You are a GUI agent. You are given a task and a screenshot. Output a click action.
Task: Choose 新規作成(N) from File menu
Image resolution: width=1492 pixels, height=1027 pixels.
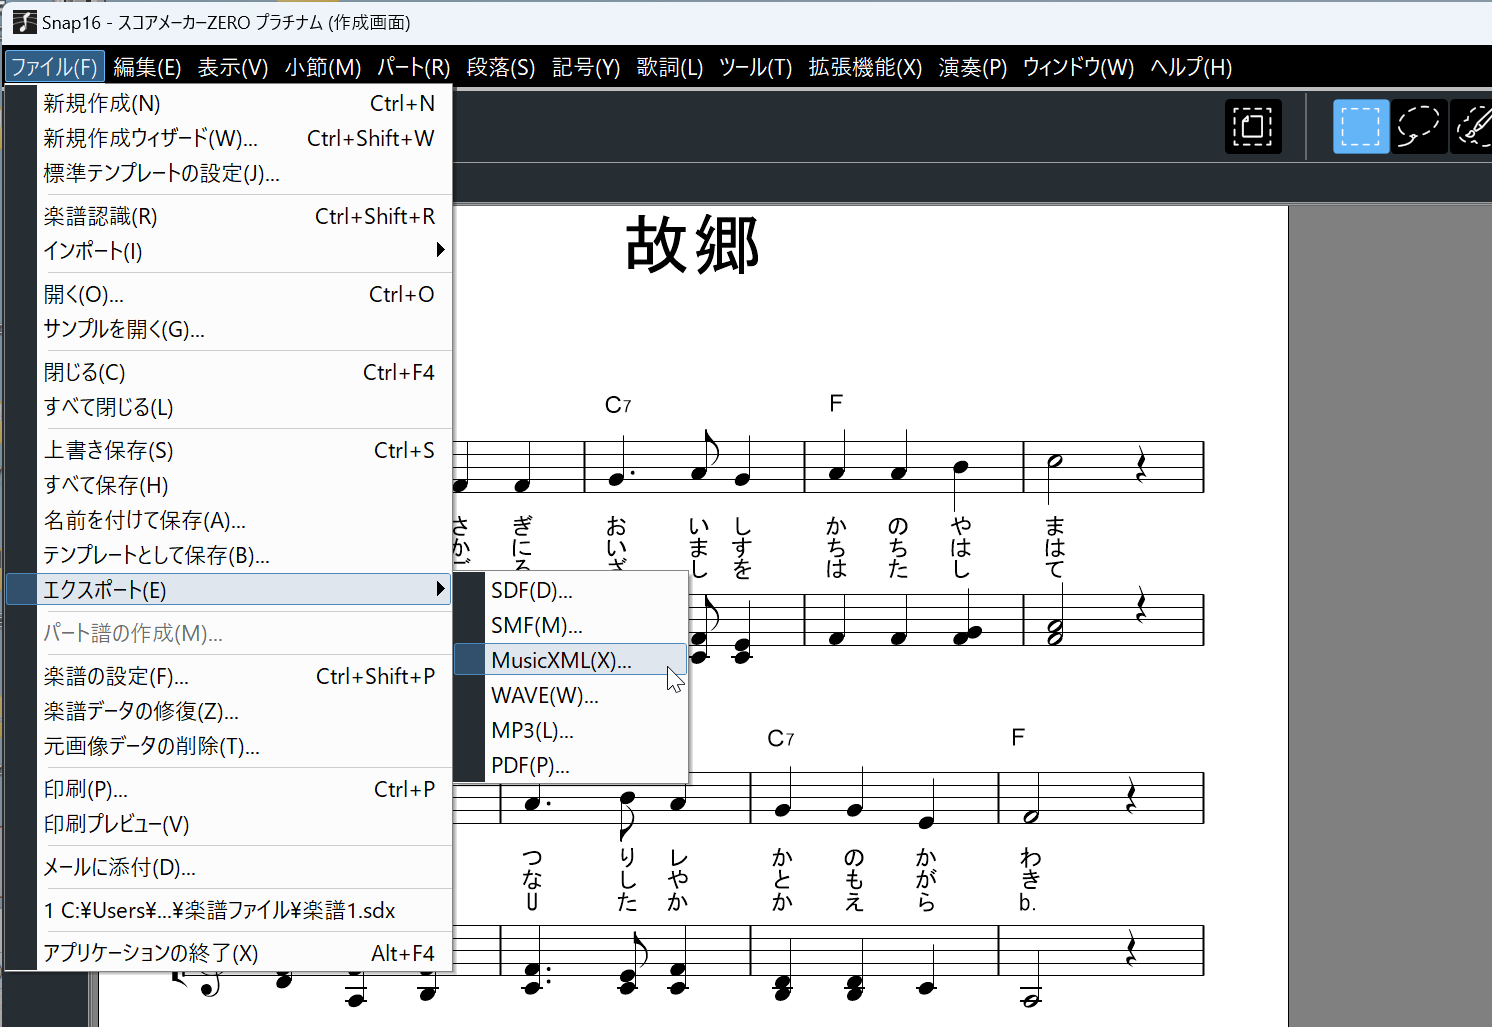coord(244,103)
